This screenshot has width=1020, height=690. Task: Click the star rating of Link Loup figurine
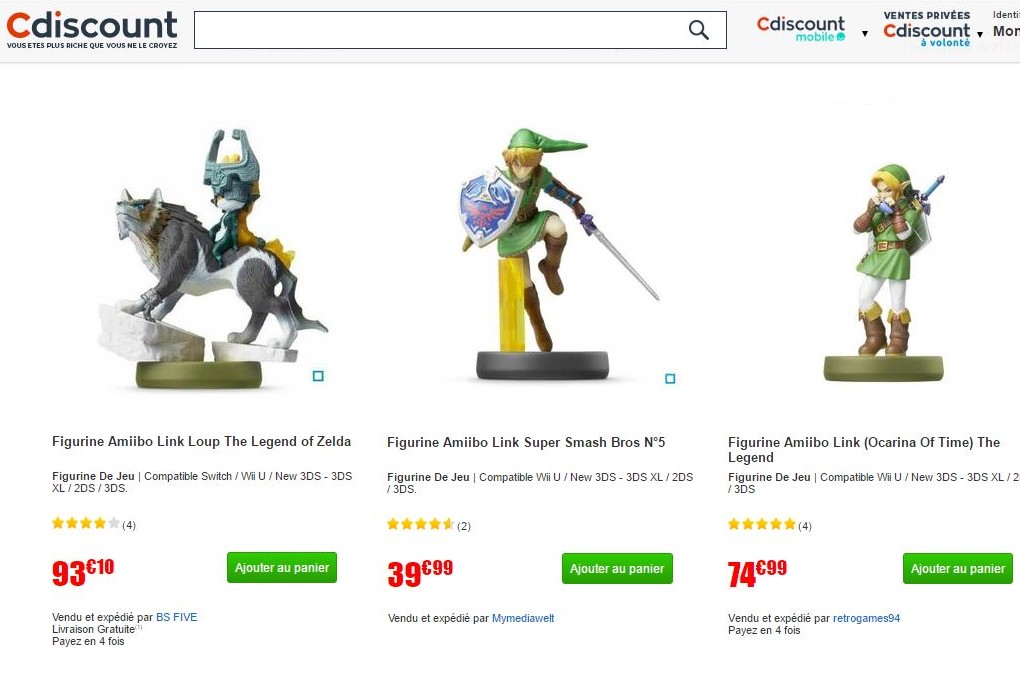86,524
